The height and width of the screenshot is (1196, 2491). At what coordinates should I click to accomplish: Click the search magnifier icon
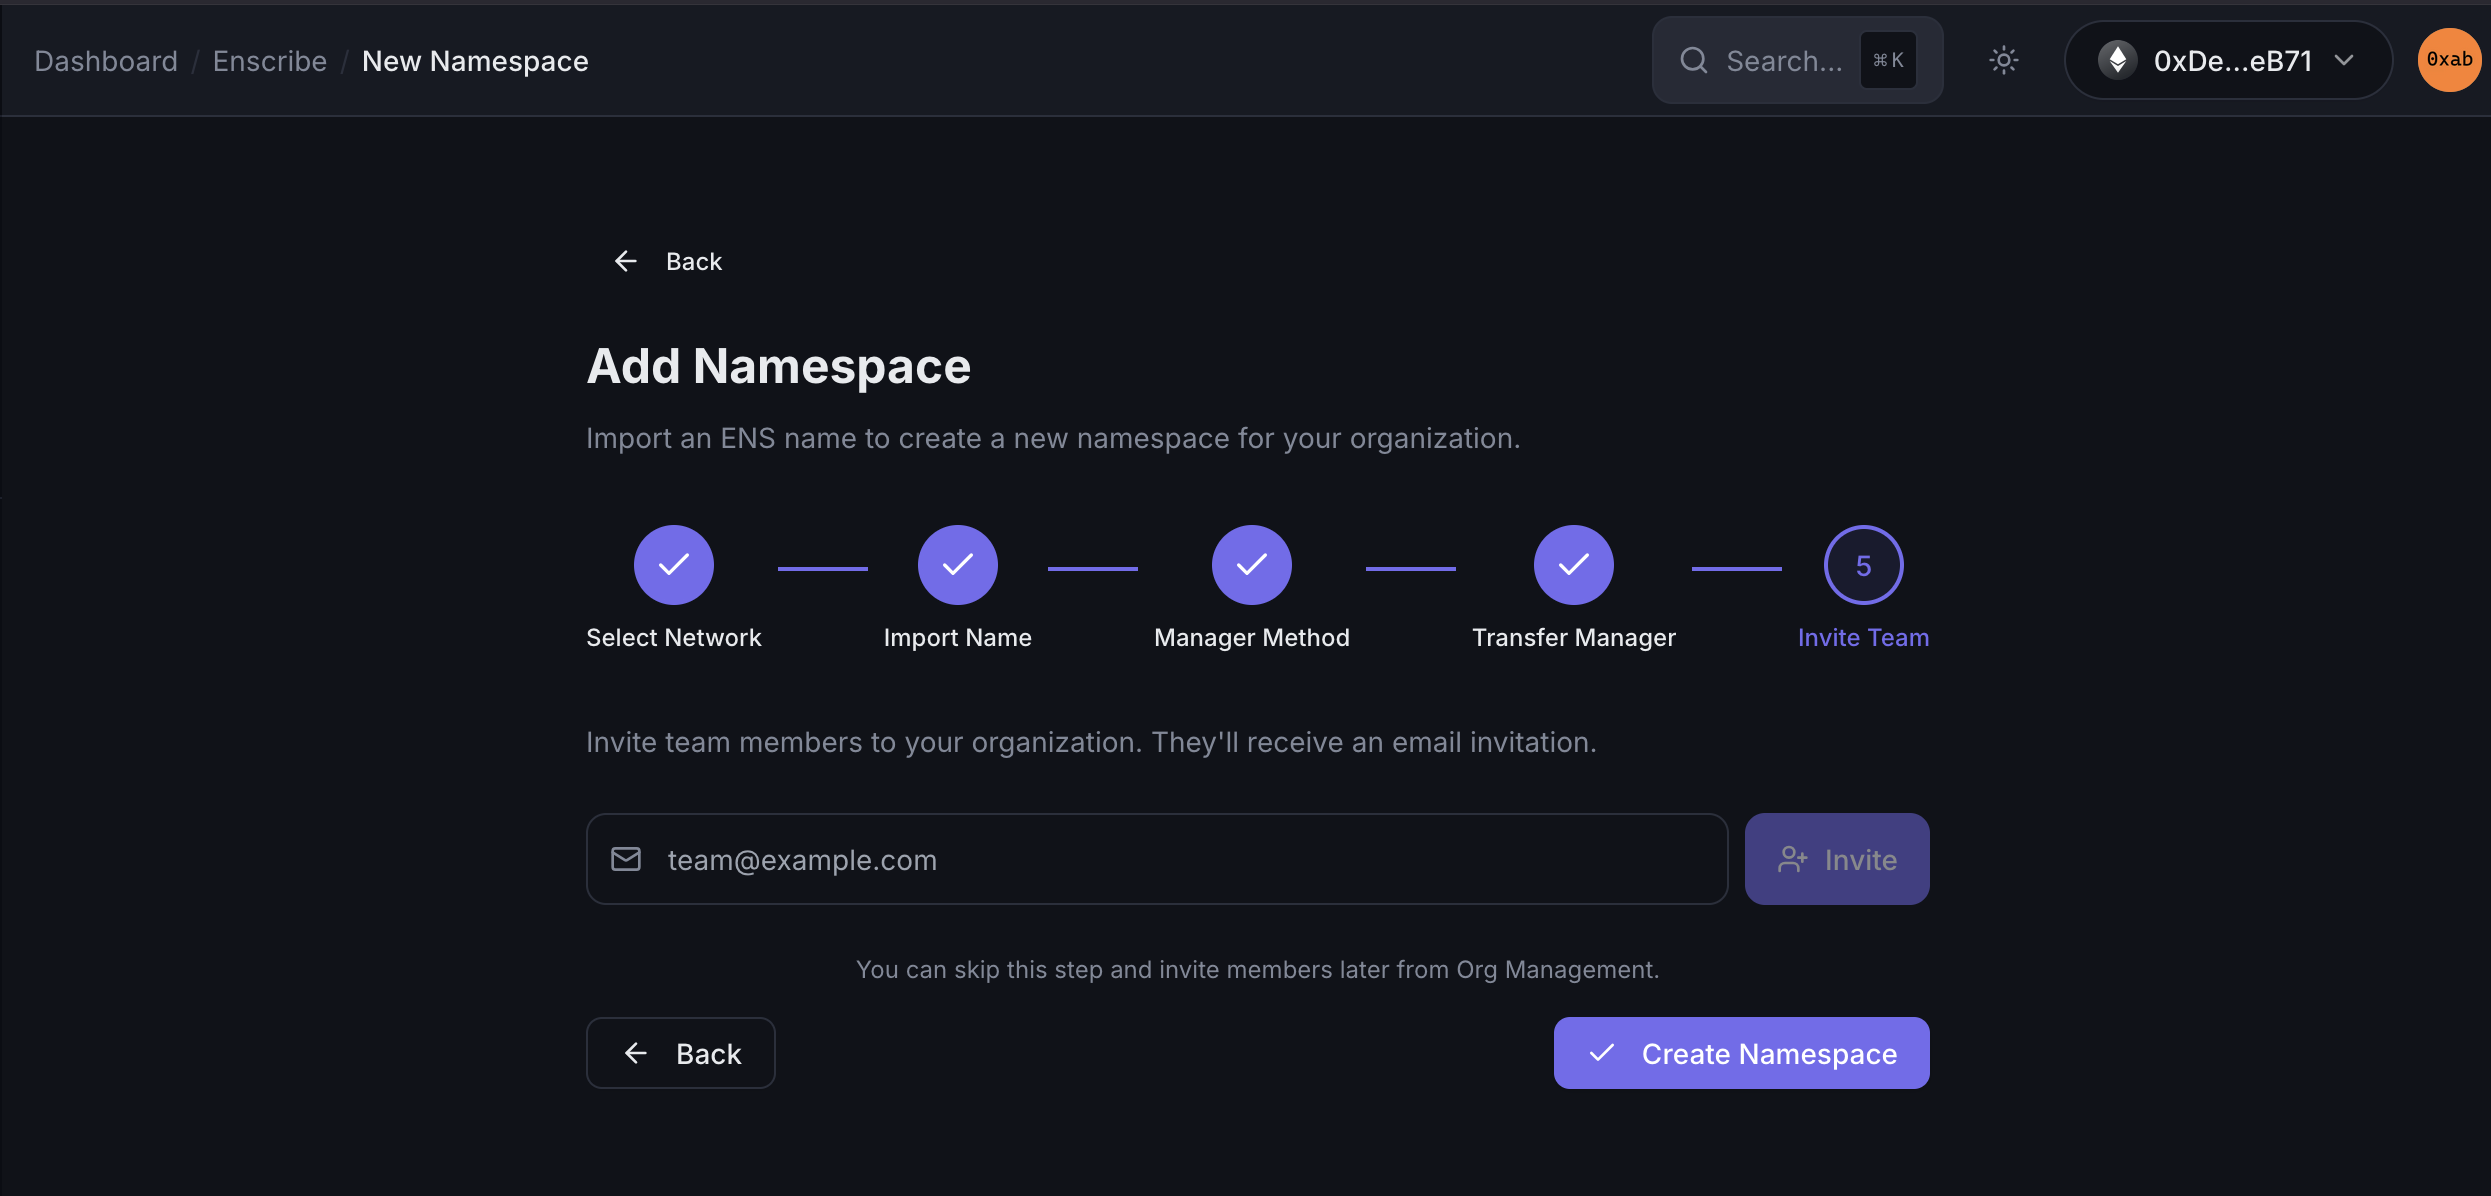point(1694,60)
